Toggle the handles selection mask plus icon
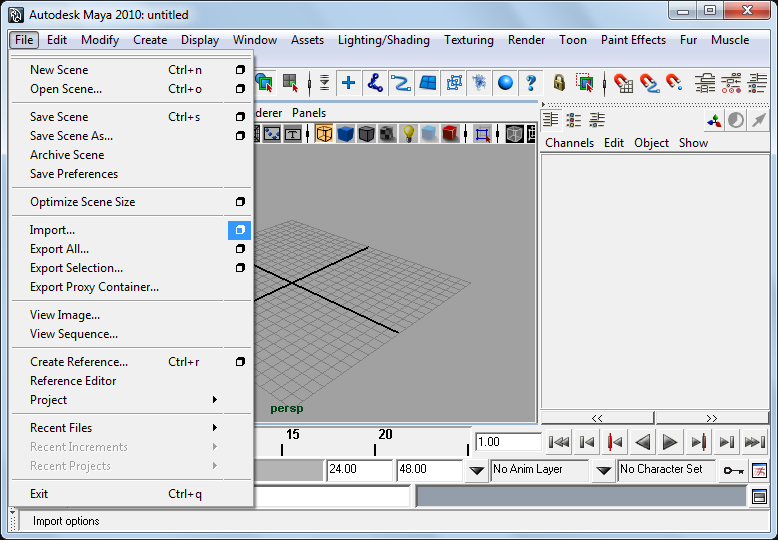Viewport: 778px width, 540px height. pyautogui.click(x=349, y=83)
